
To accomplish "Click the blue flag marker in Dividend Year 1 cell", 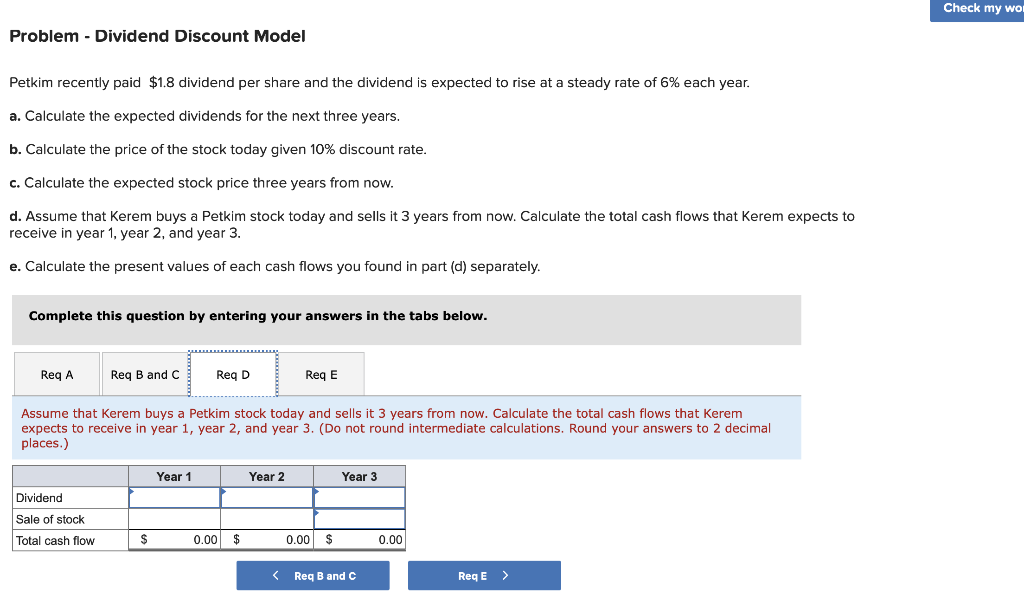I will (131, 490).
